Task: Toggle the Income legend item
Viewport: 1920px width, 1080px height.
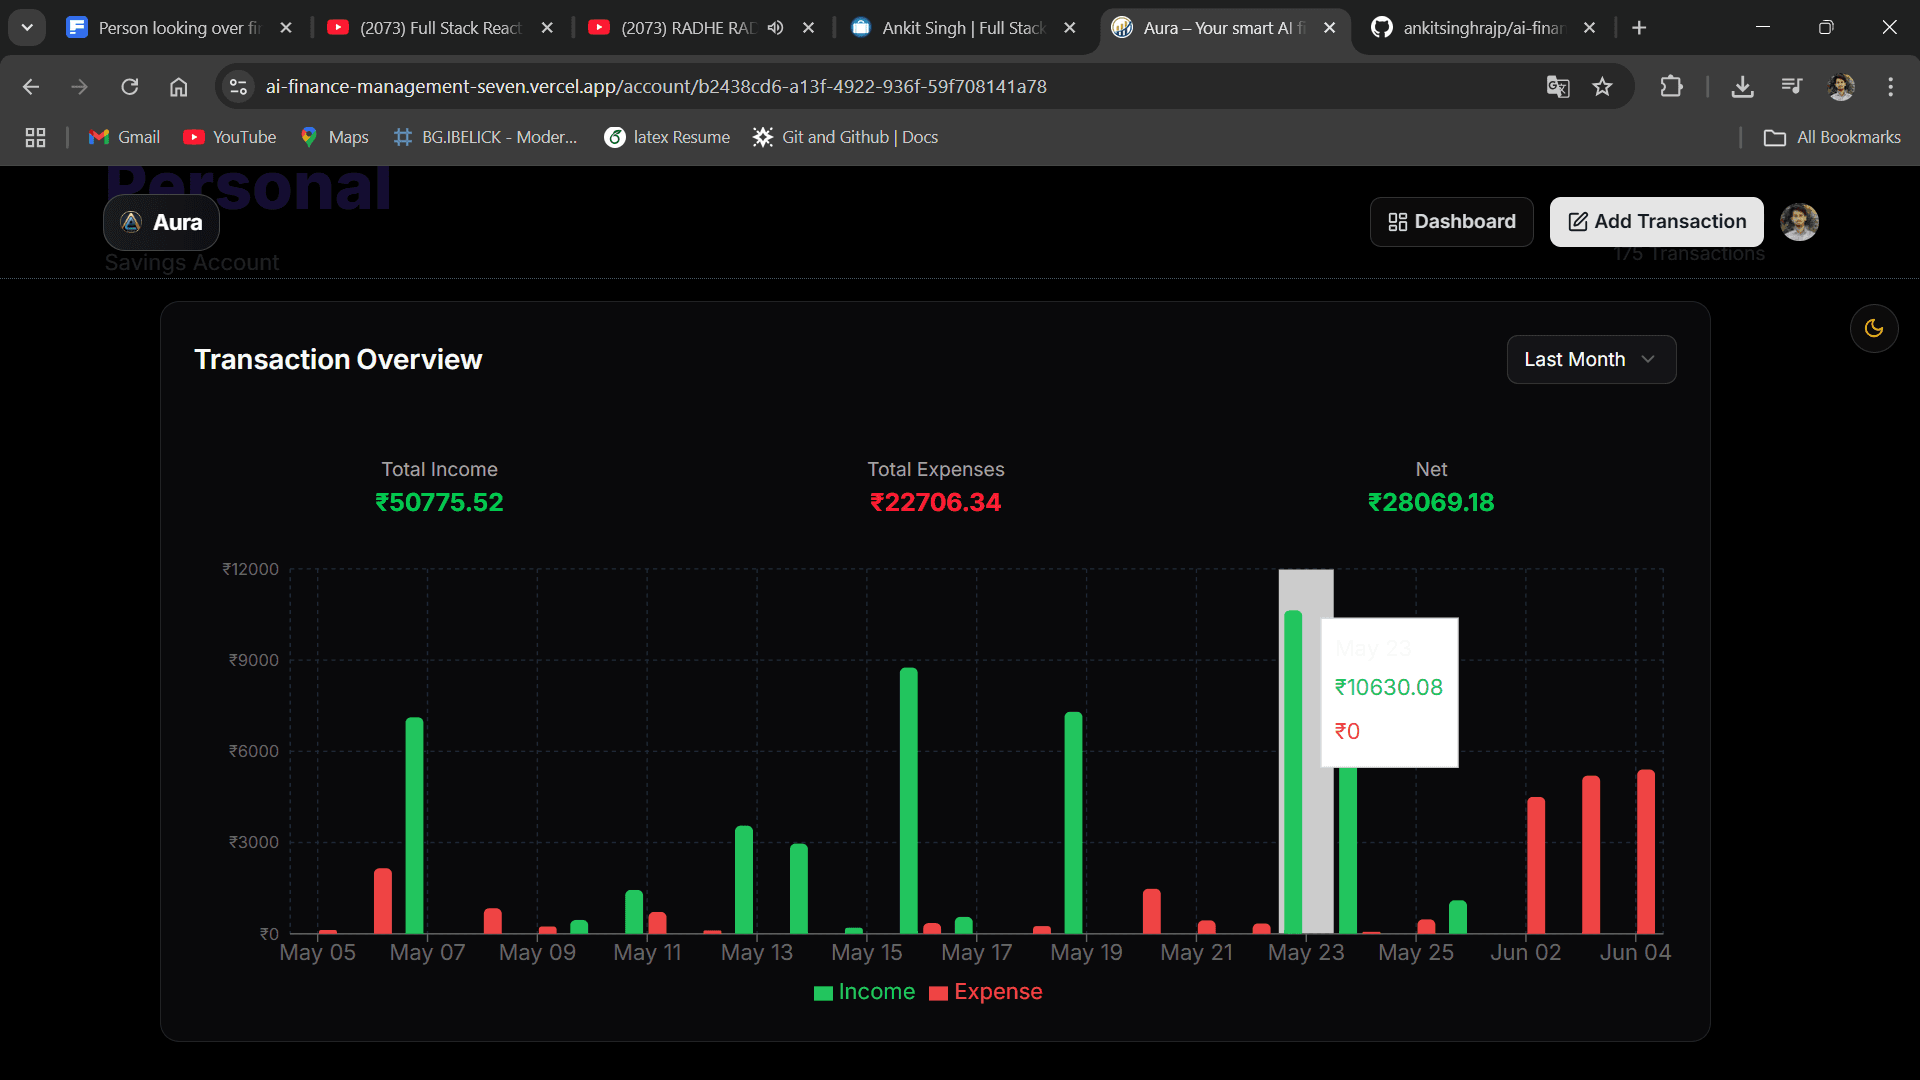Action: (865, 992)
